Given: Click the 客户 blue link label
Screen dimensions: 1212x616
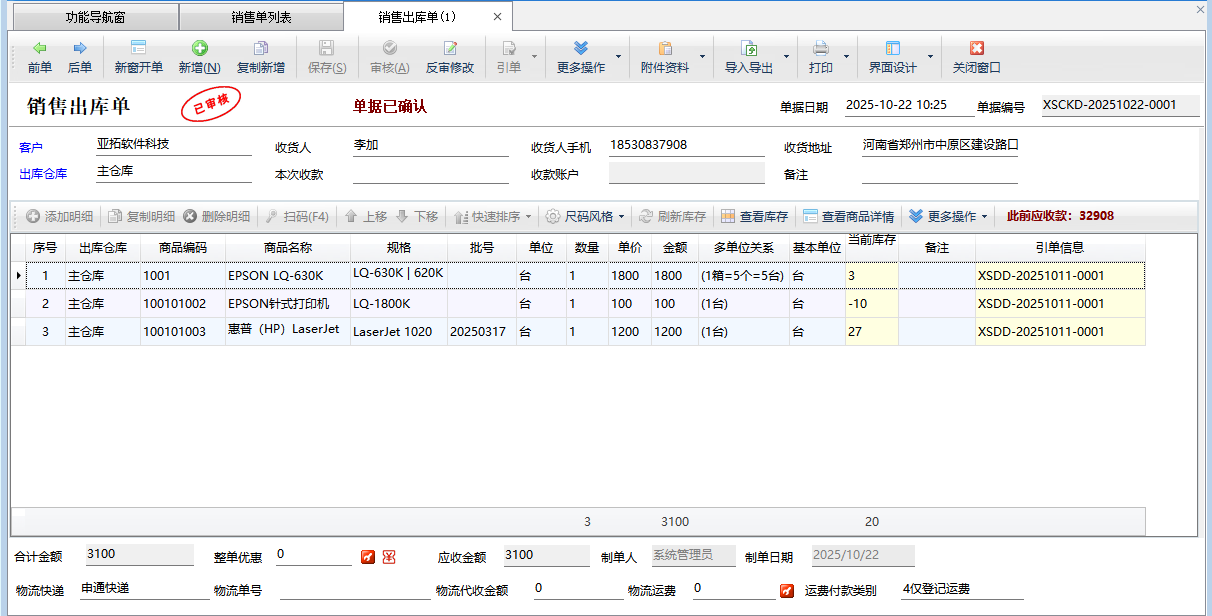Looking at the screenshot, I should tap(31, 148).
